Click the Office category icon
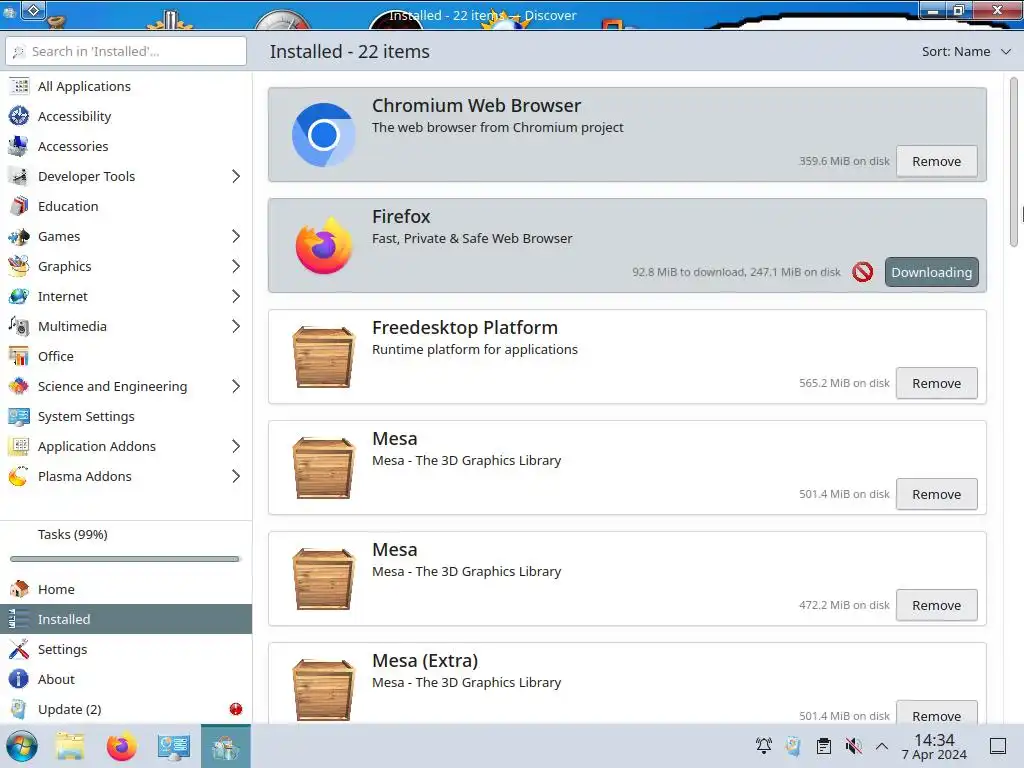This screenshot has height=768, width=1024. click(x=19, y=357)
